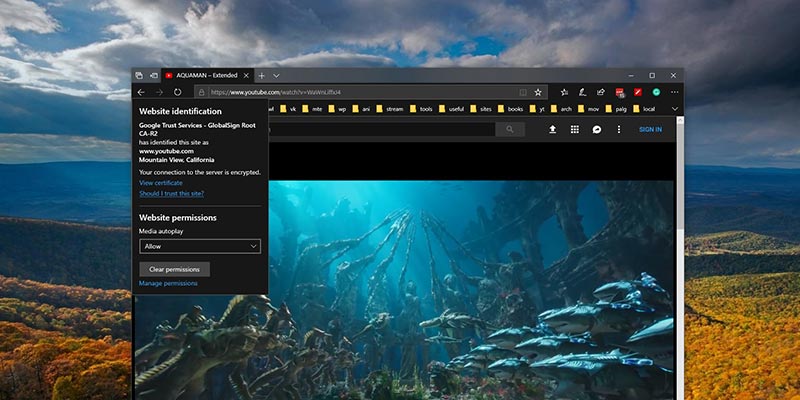Open the Media autoplay dropdown
The height and width of the screenshot is (400, 800).
200,246
